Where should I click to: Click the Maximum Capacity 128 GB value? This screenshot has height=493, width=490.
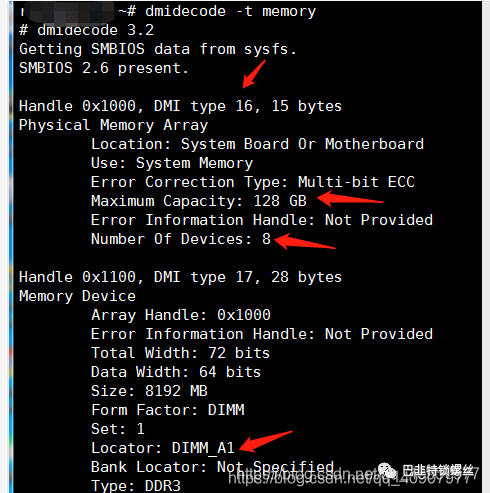(280, 201)
